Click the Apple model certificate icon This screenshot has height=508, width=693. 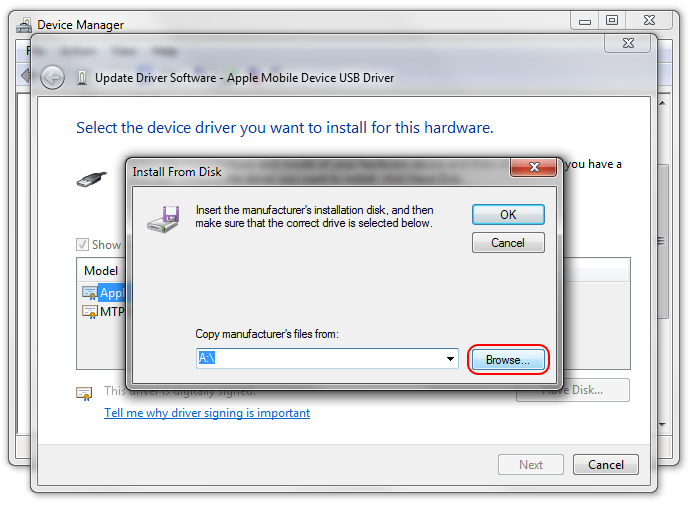pyautogui.click(x=90, y=293)
